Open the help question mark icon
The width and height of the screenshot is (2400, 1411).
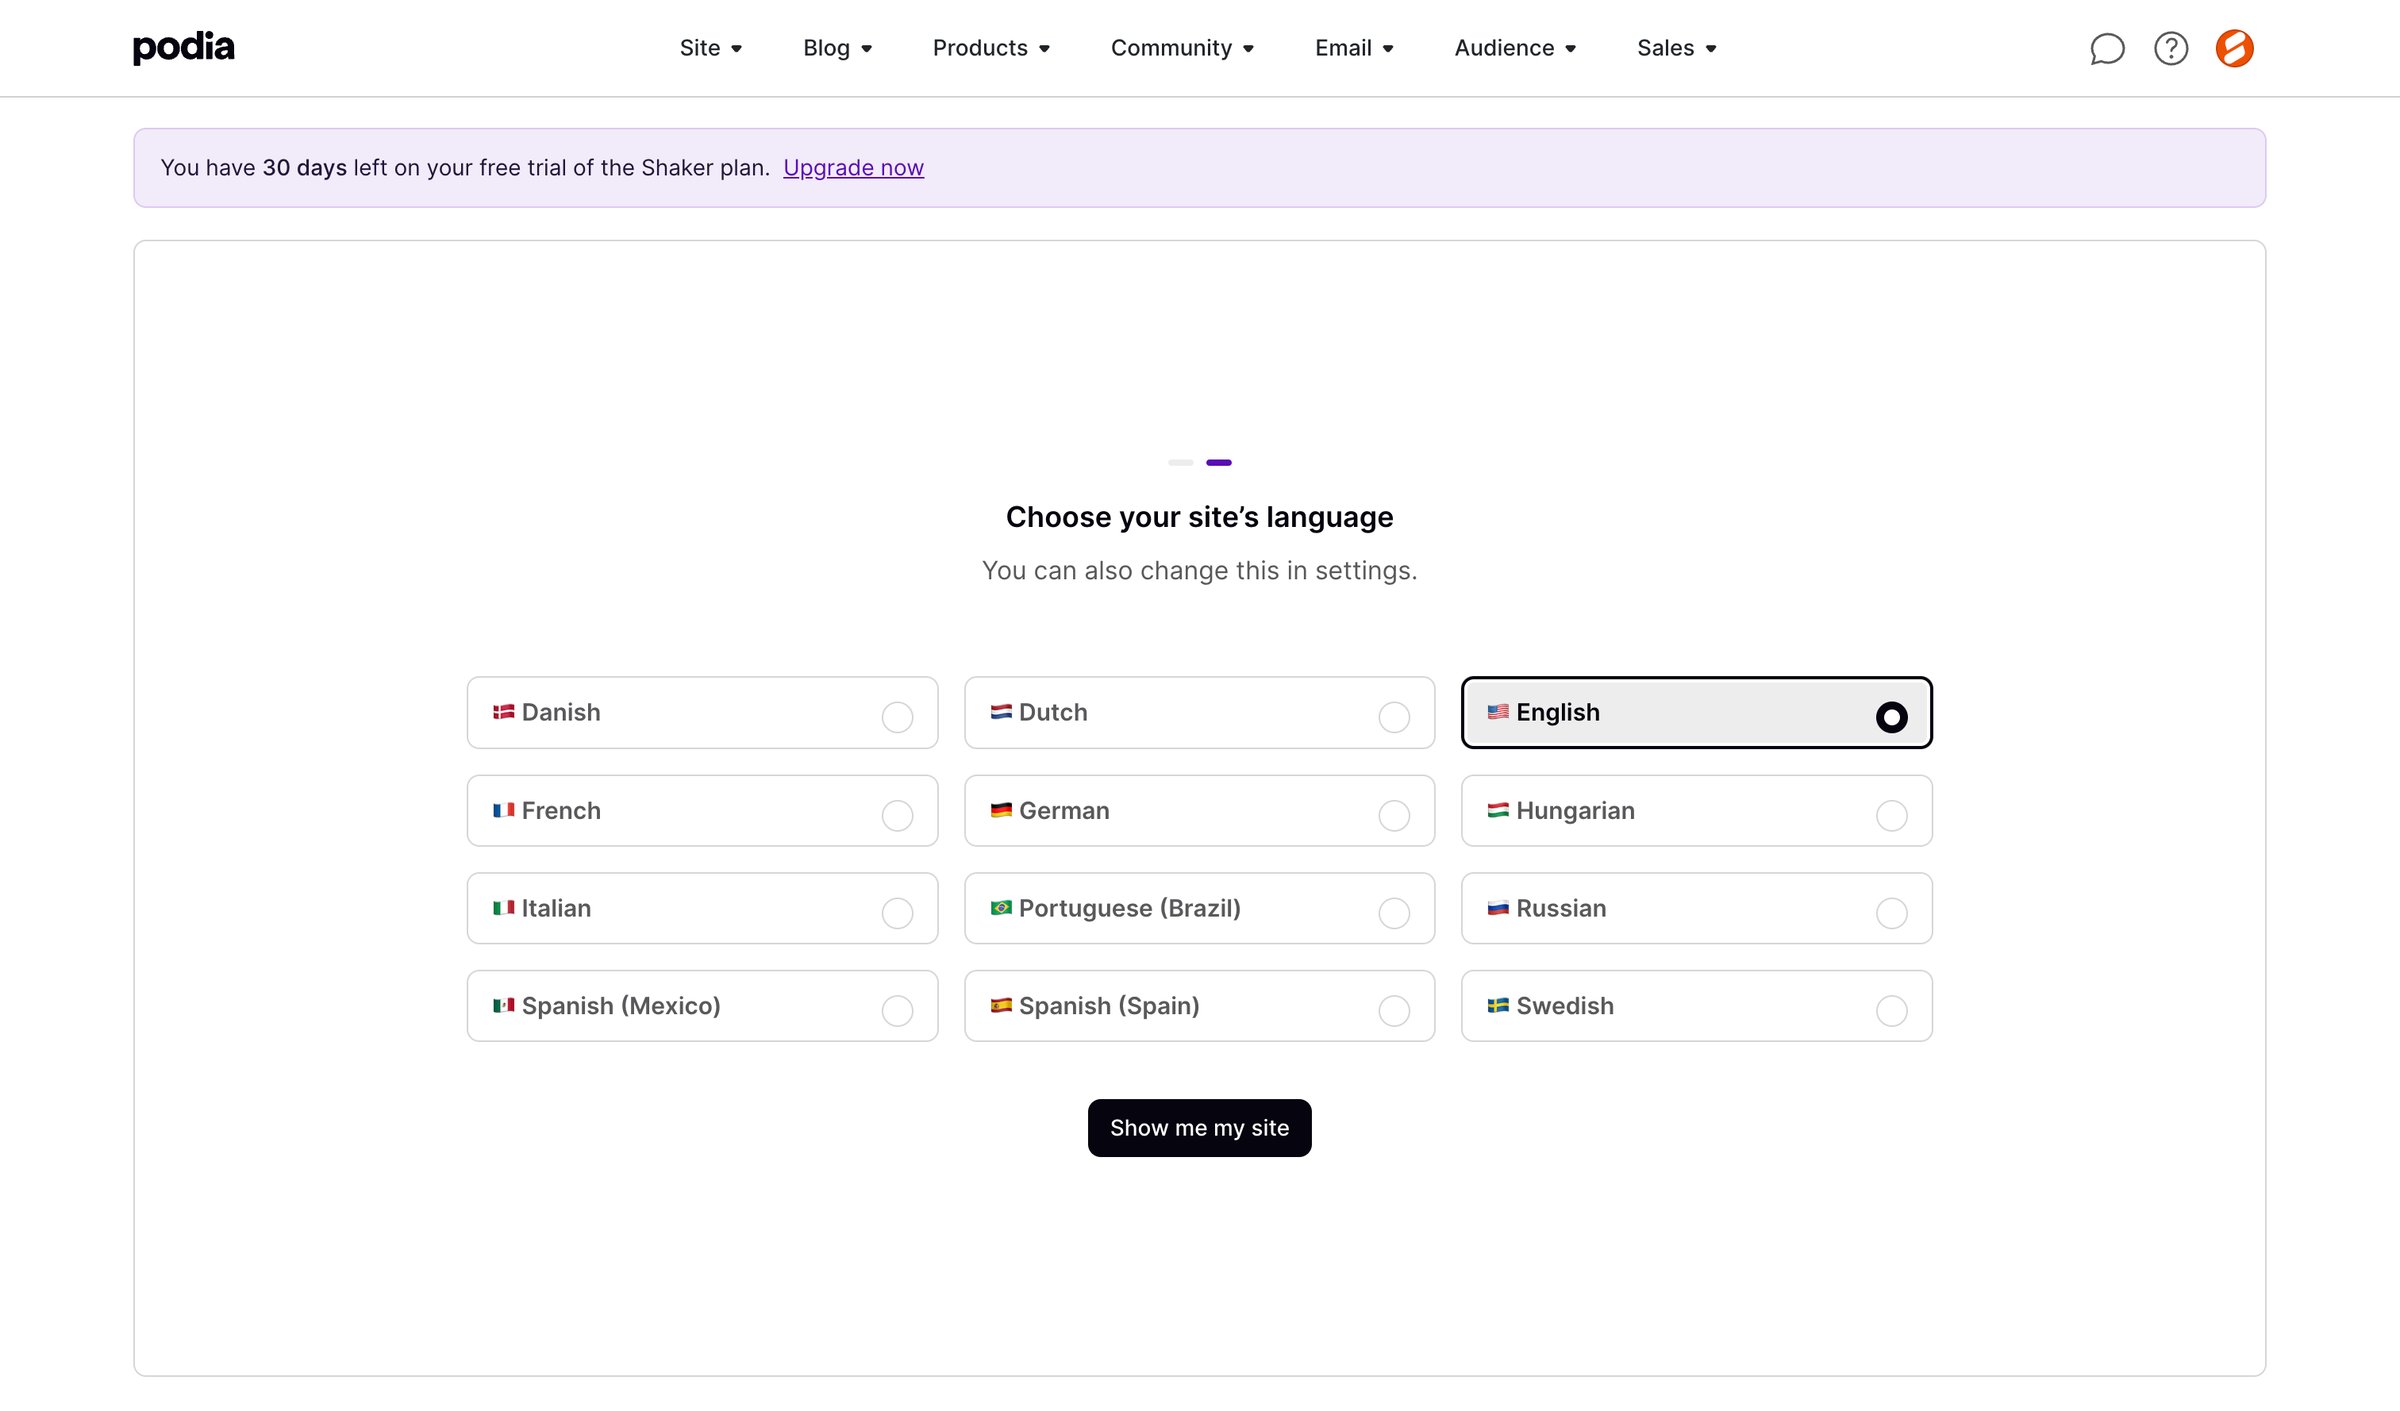2171,48
